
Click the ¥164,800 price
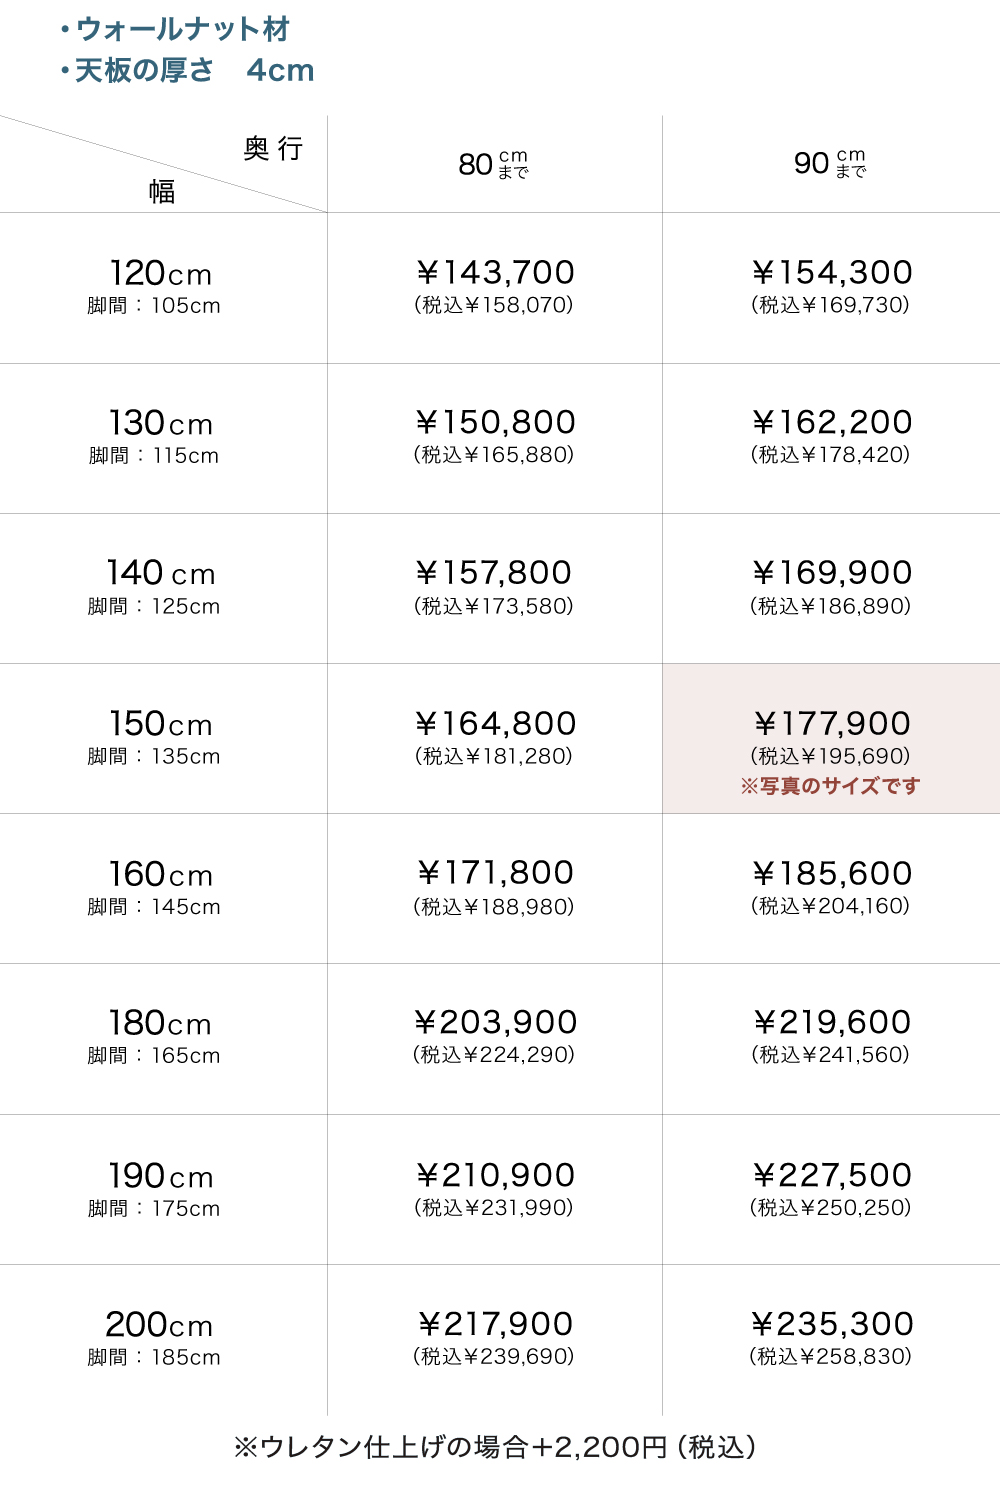point(494,737)
